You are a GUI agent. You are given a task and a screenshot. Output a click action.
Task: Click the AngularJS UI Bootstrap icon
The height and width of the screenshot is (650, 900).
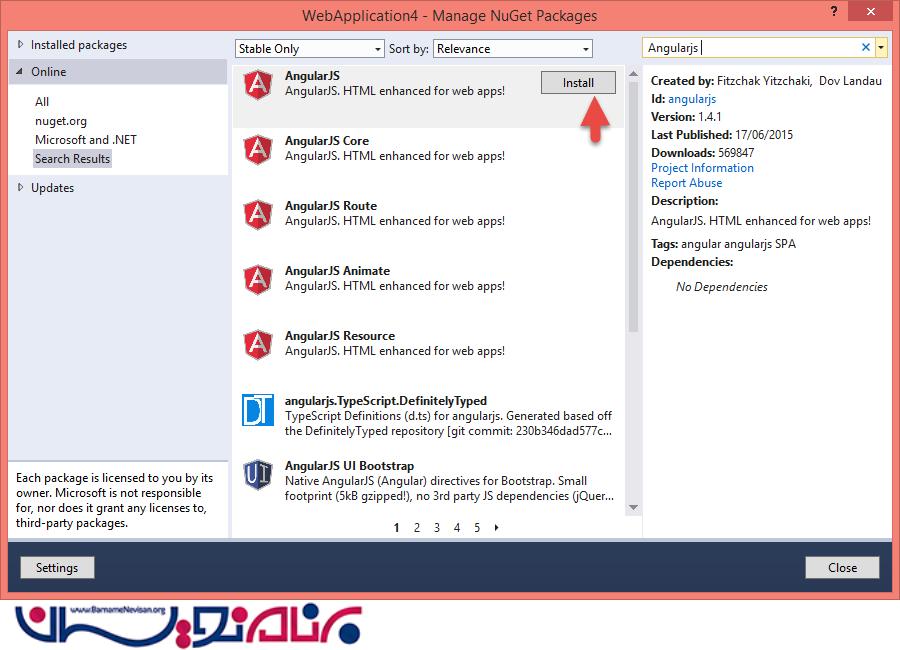258,475
